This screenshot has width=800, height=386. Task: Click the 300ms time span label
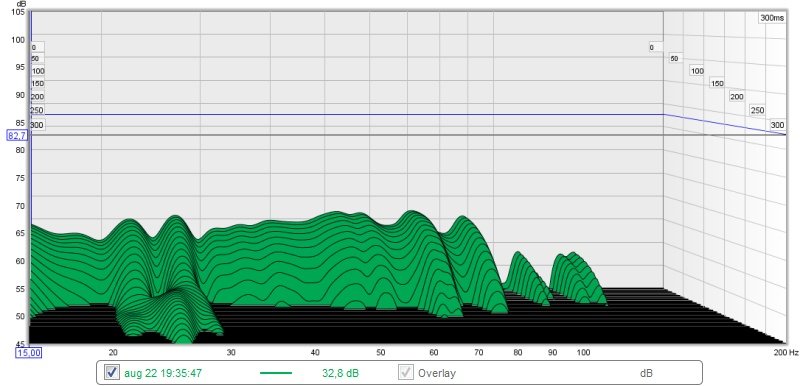tap(771, 18)
